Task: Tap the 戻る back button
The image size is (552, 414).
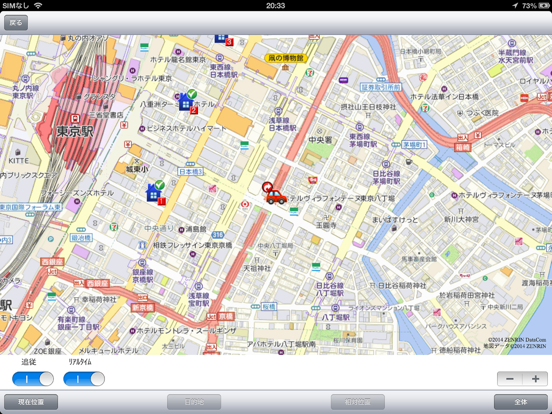Action: [x=16, y=23]
